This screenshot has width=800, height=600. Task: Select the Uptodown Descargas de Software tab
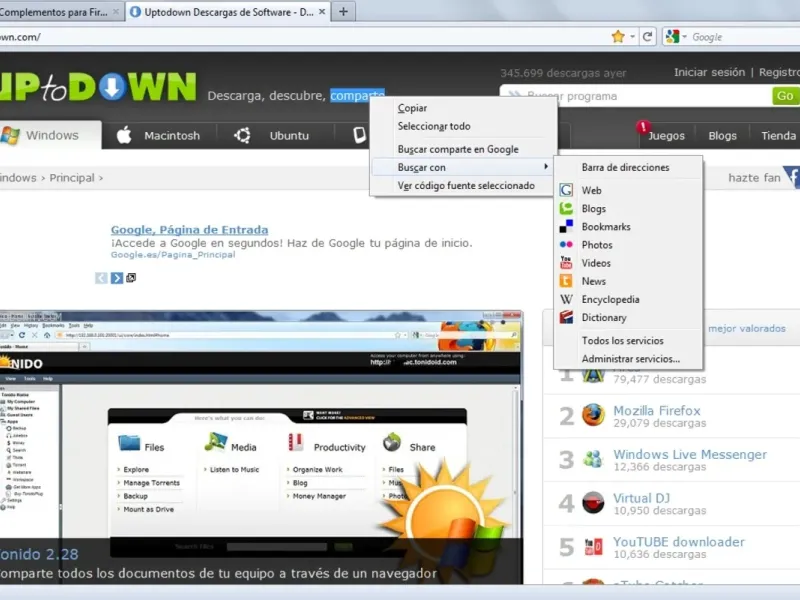click(x=228, y=12)
